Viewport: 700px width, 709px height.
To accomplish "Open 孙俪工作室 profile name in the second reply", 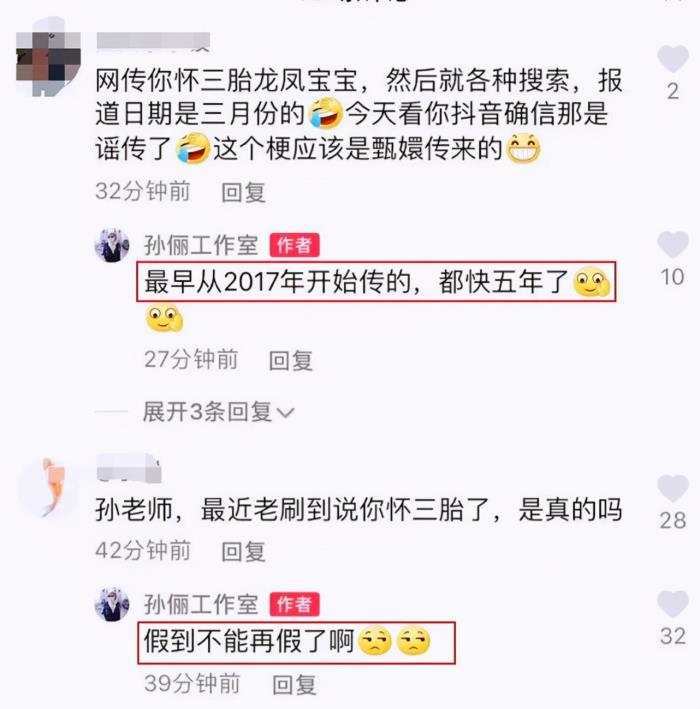I will point(201,605).
